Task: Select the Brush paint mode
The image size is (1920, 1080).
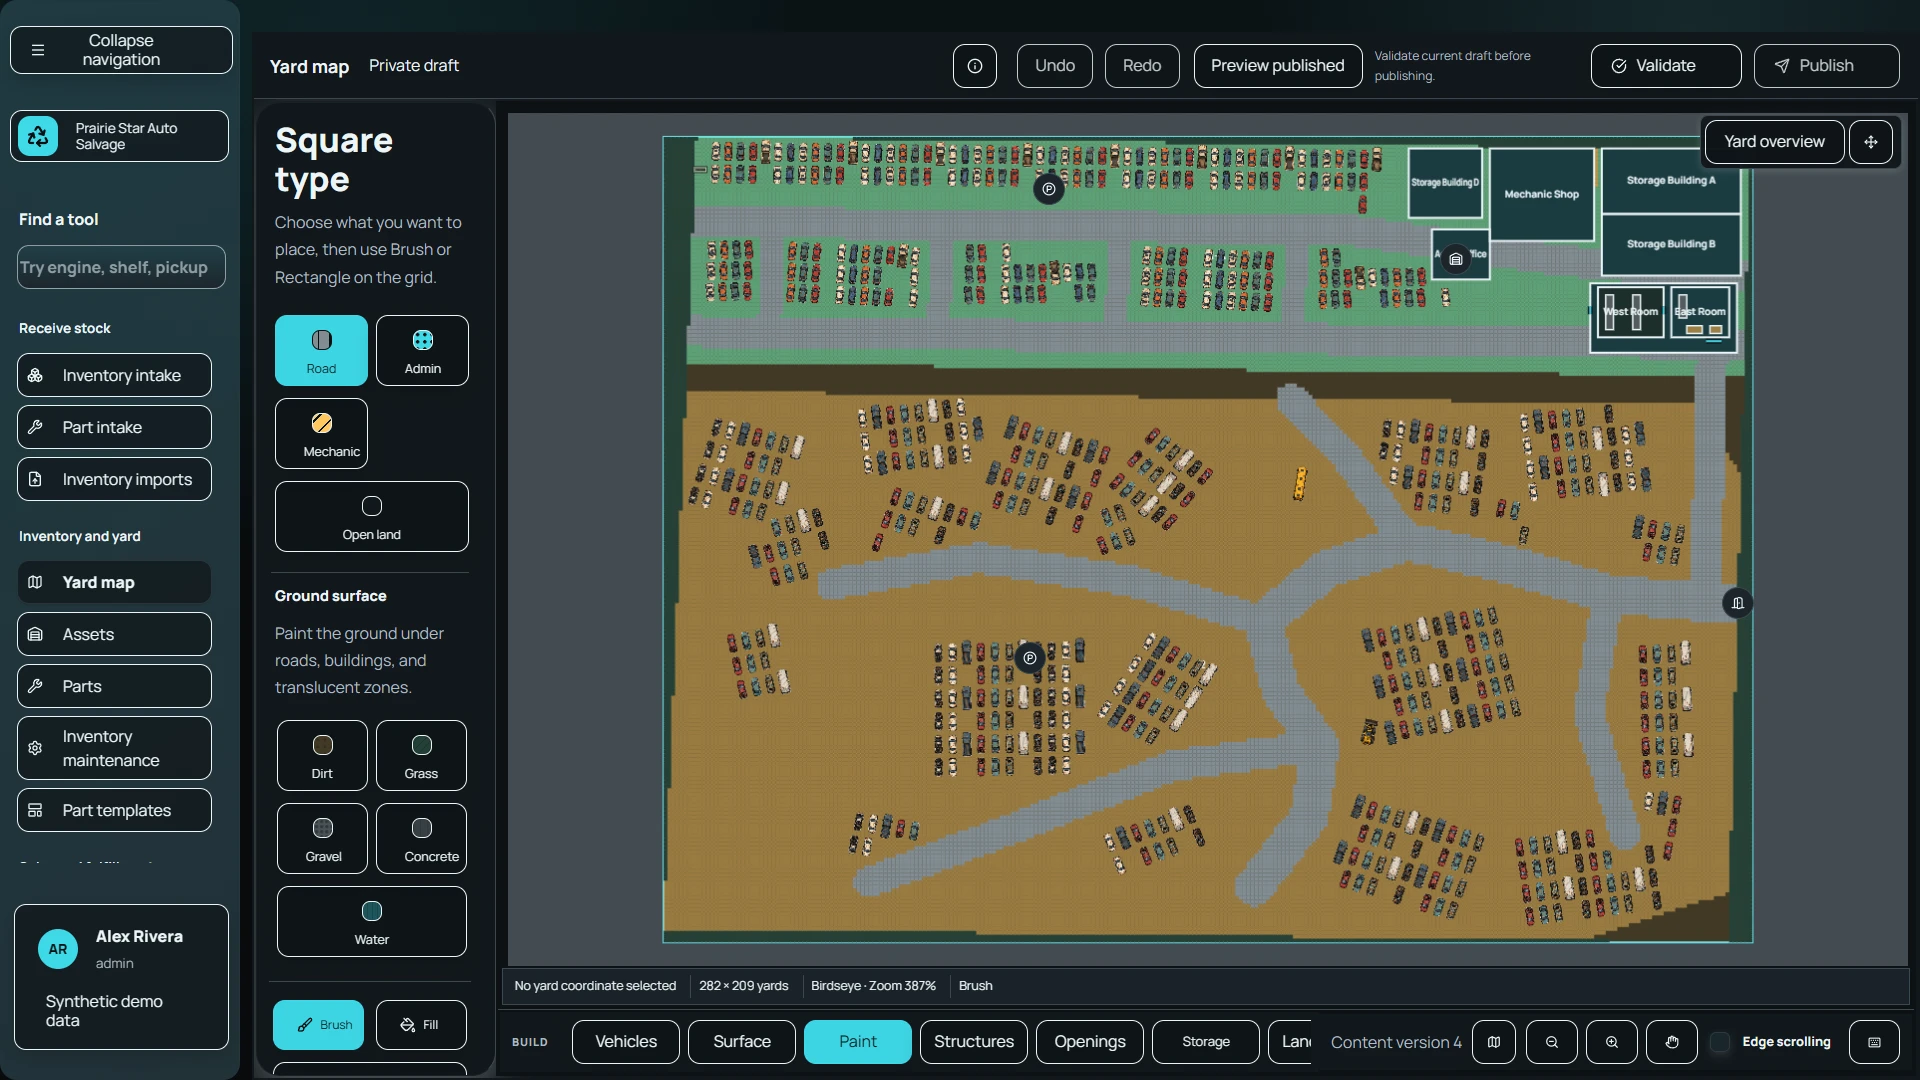Action: pyautogui.click(x=318, y=1025)
